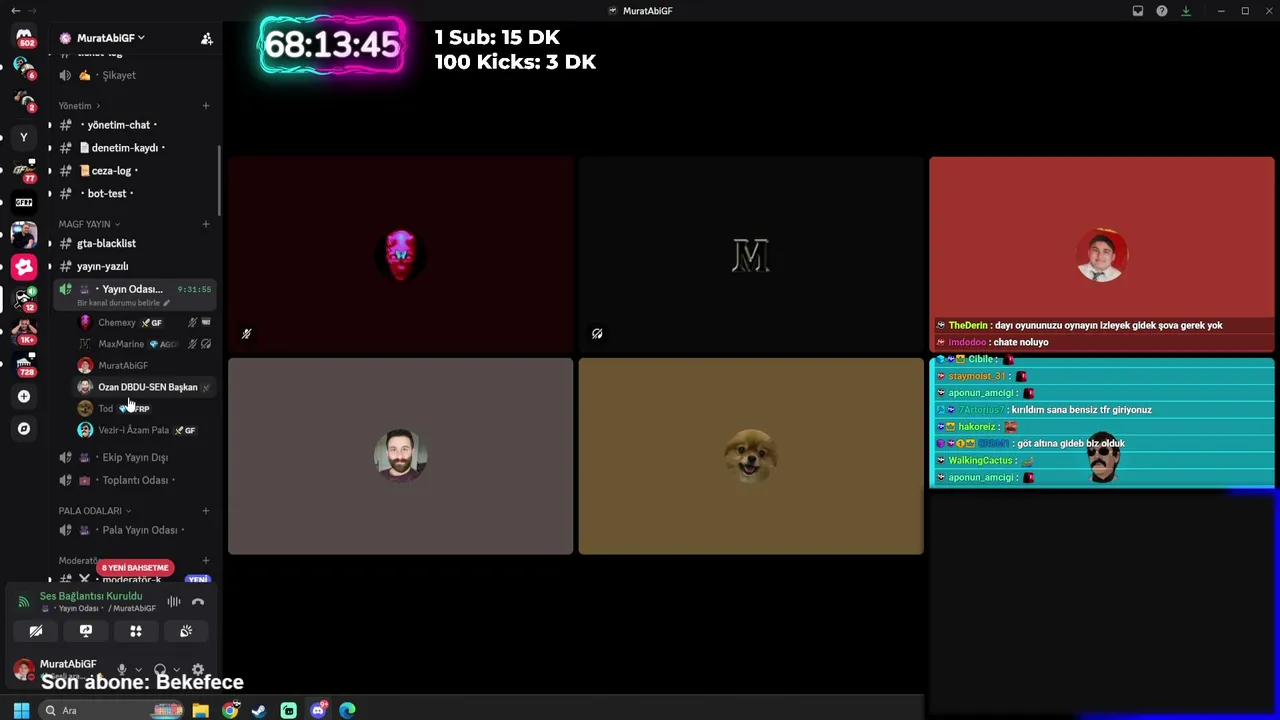Screen dimensions: 1280x720
Task: Collapse the PALA ODALARI category
Action: click(x=94, y=510)
